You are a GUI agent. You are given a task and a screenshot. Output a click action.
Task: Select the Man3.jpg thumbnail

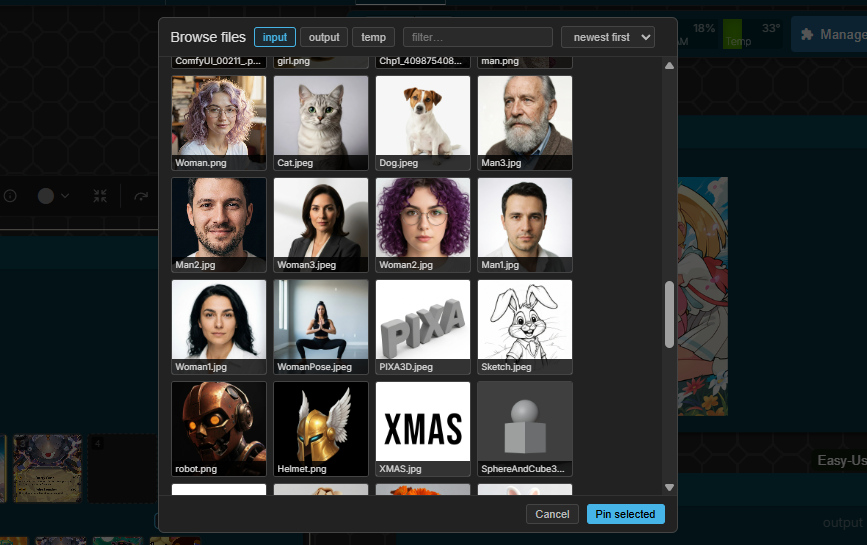(525, 123)
